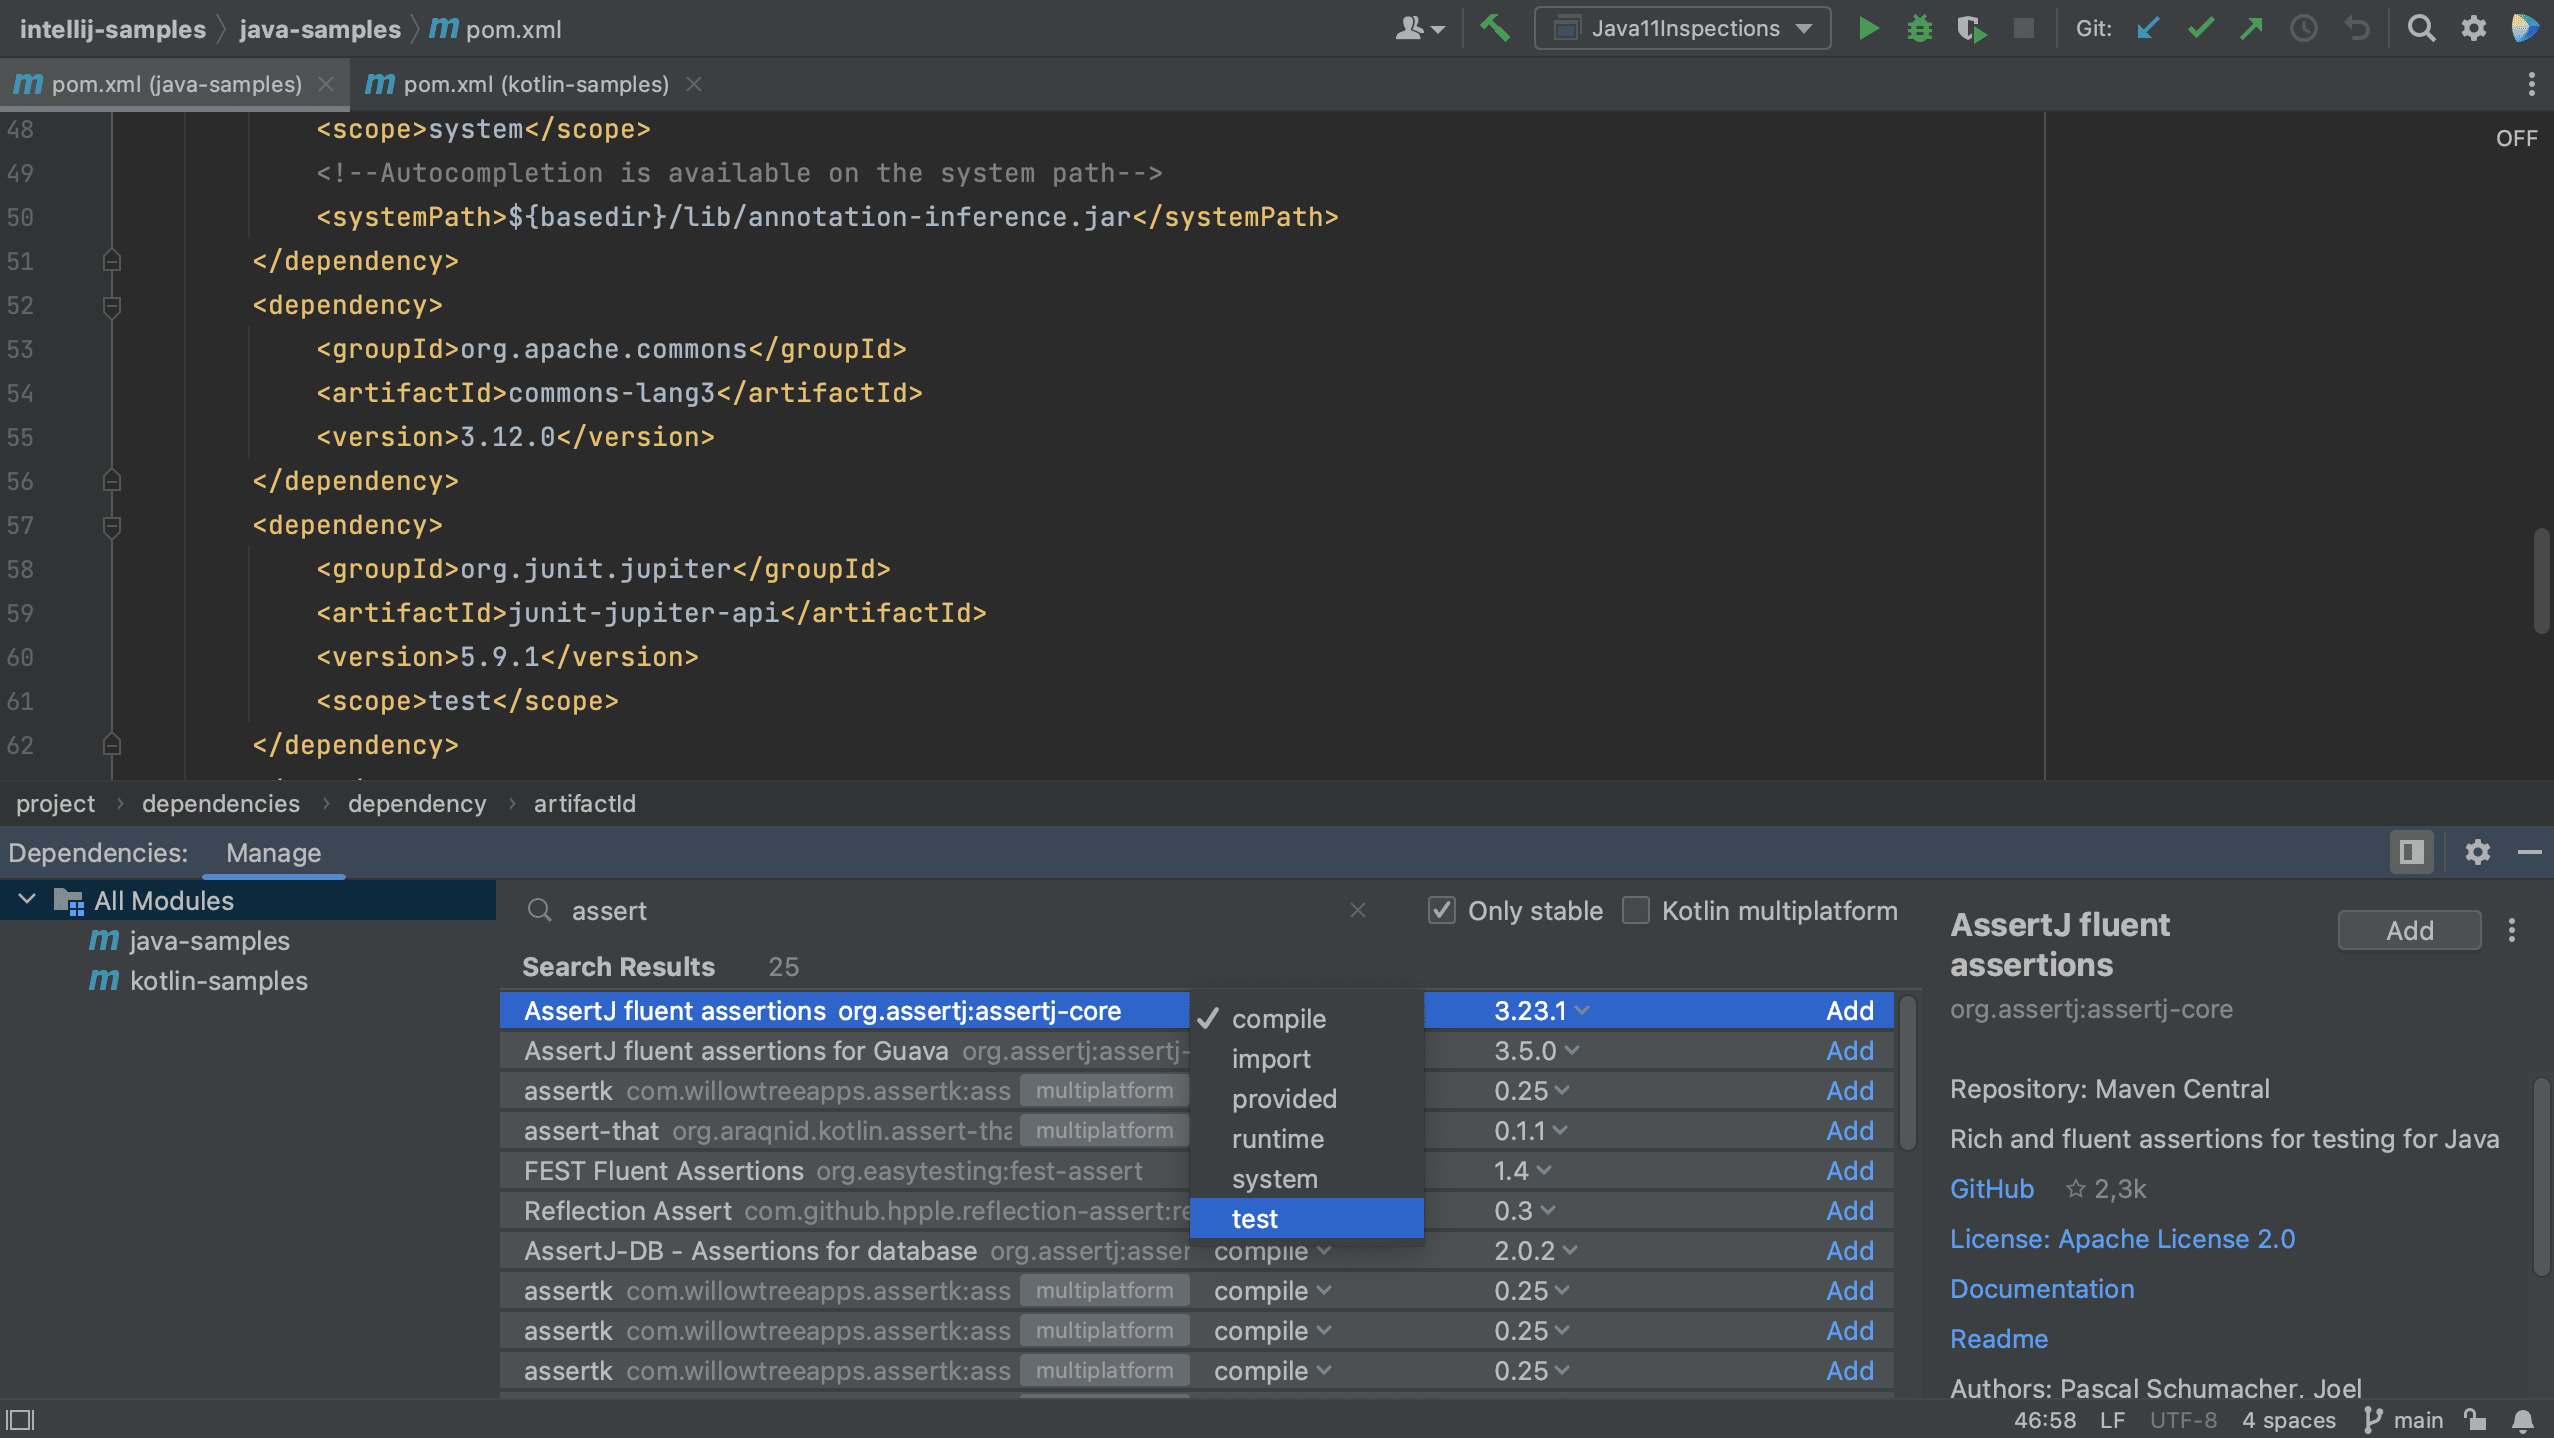Click Git commit checkmark icon
2554x1438 pixels.
2200,28
